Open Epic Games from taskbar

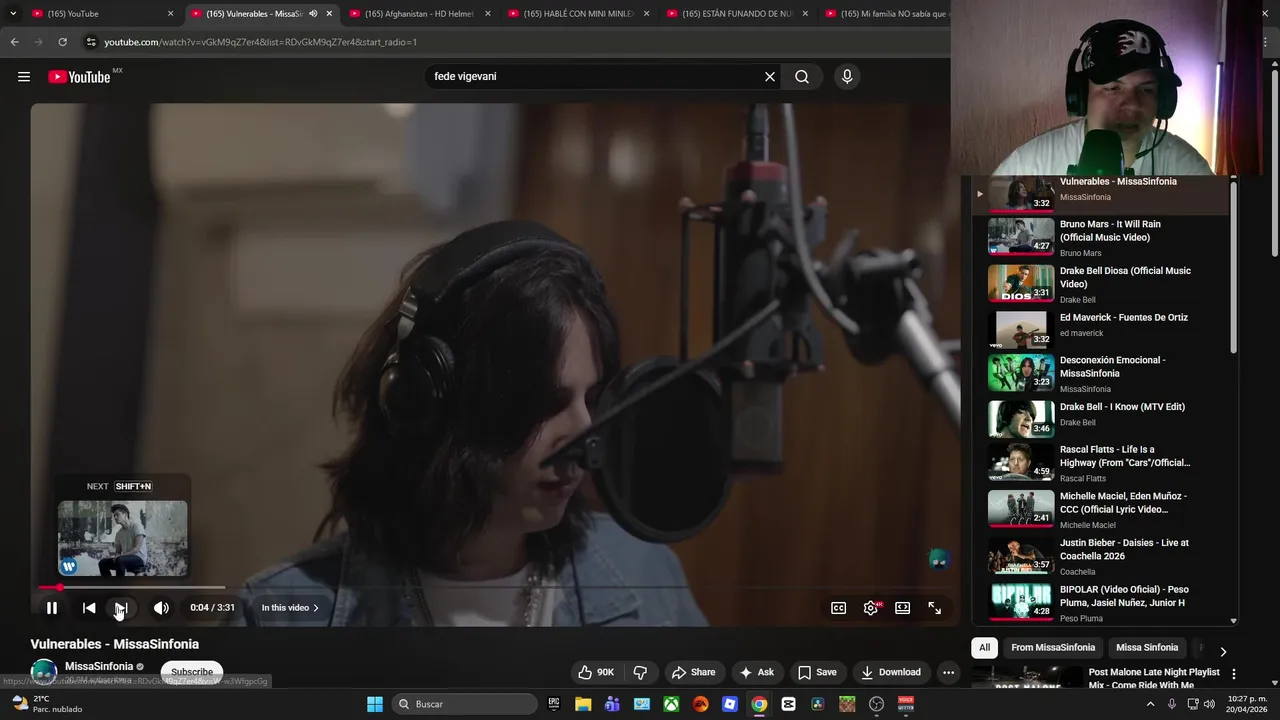coord(554,704)
